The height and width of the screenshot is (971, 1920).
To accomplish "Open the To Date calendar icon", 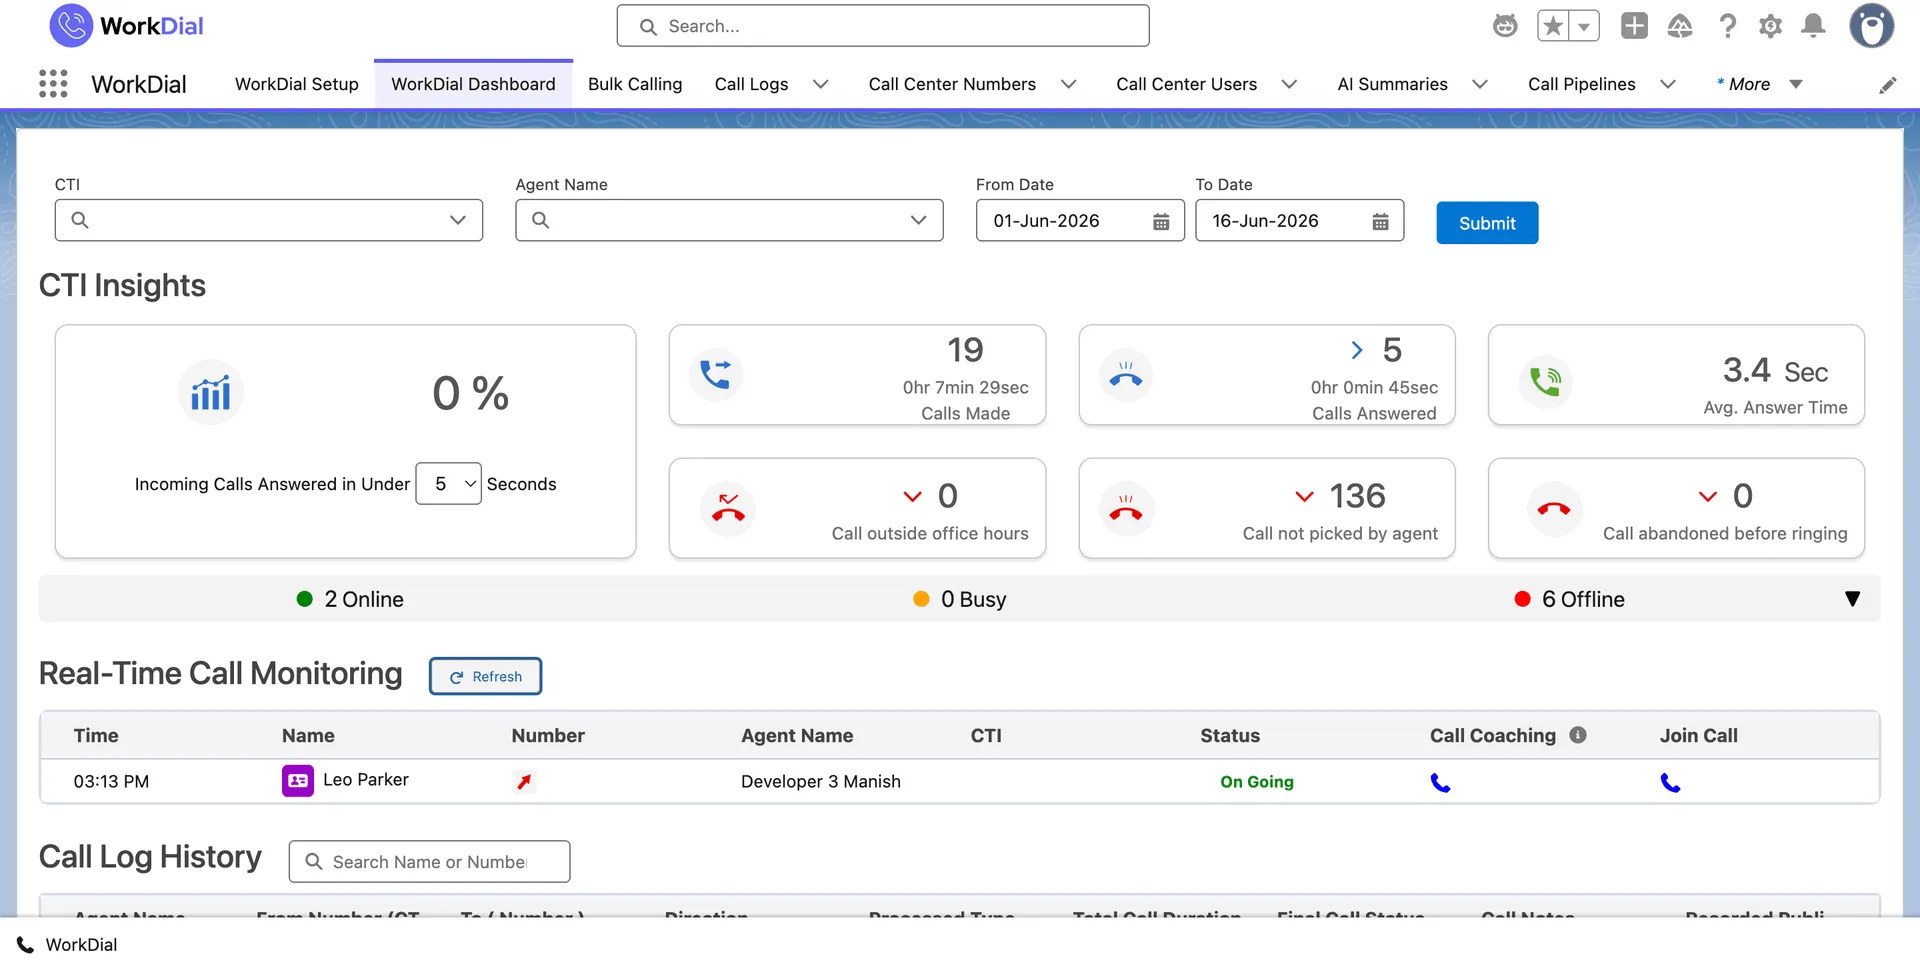I will pos(1380,221).
